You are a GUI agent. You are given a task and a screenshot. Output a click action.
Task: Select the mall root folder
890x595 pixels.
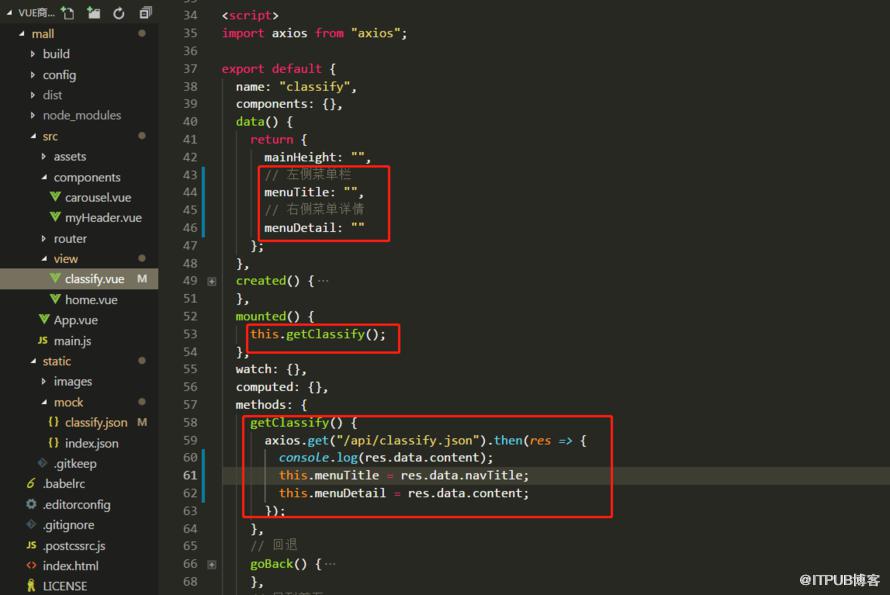79,33
